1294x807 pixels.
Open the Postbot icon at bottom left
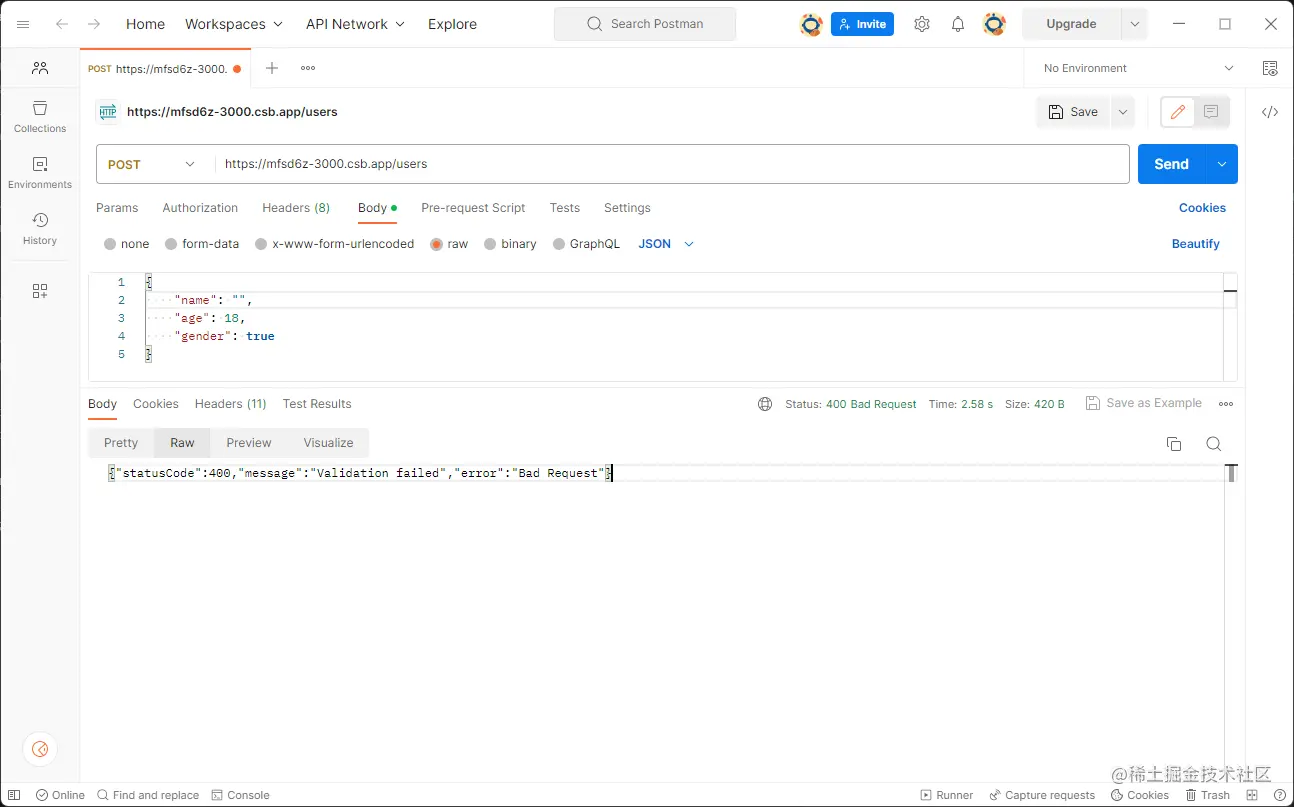coord(40,749)
